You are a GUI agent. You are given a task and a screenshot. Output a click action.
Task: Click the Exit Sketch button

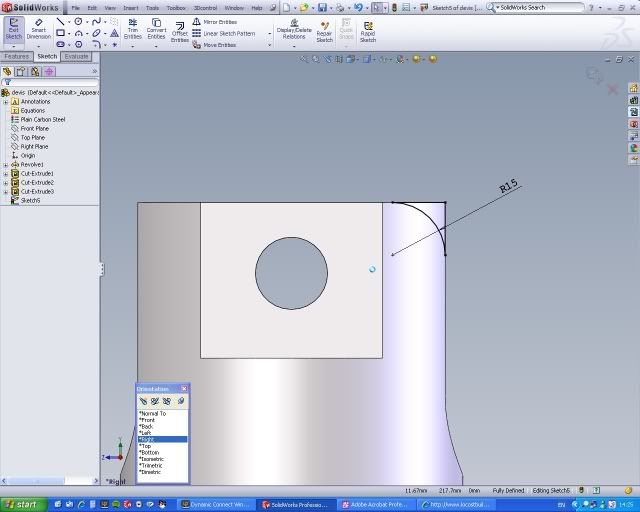(14, 30)
